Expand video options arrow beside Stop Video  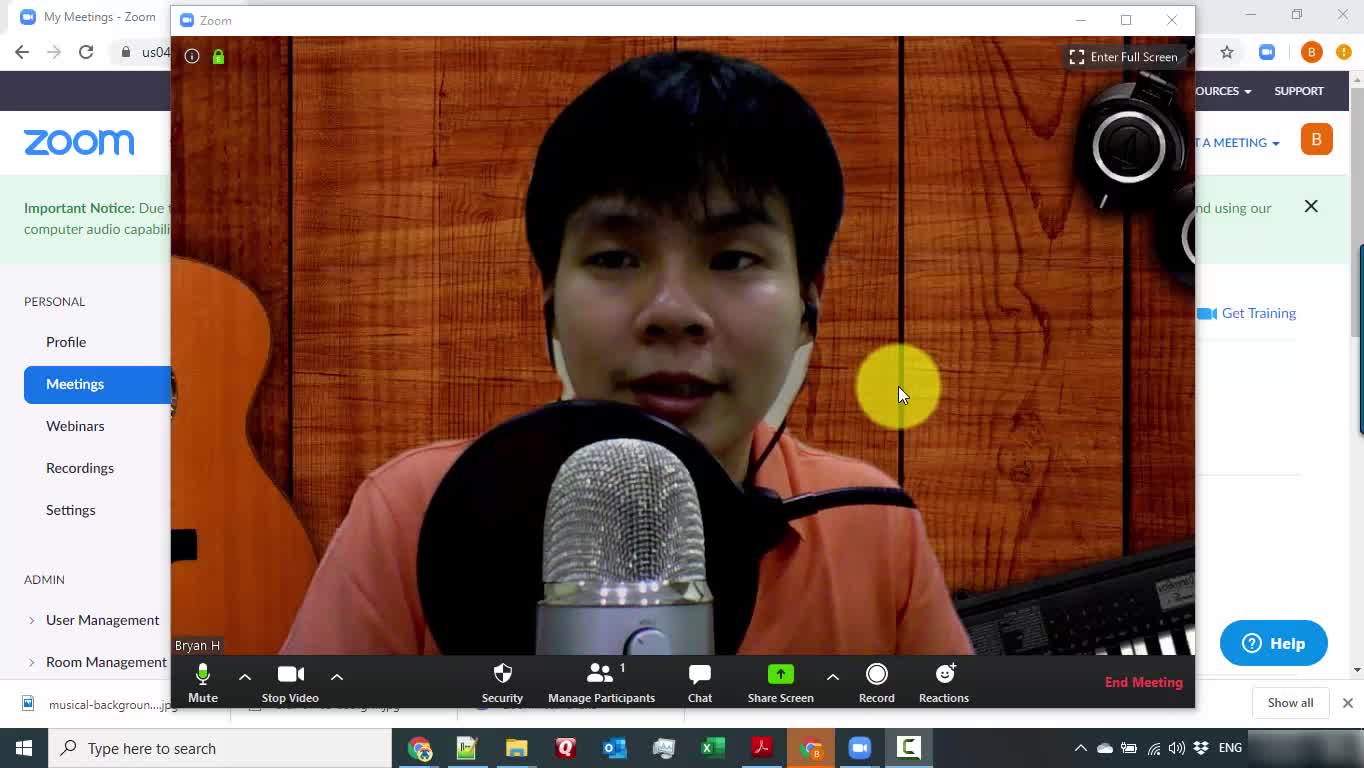[x=337, y=677]
